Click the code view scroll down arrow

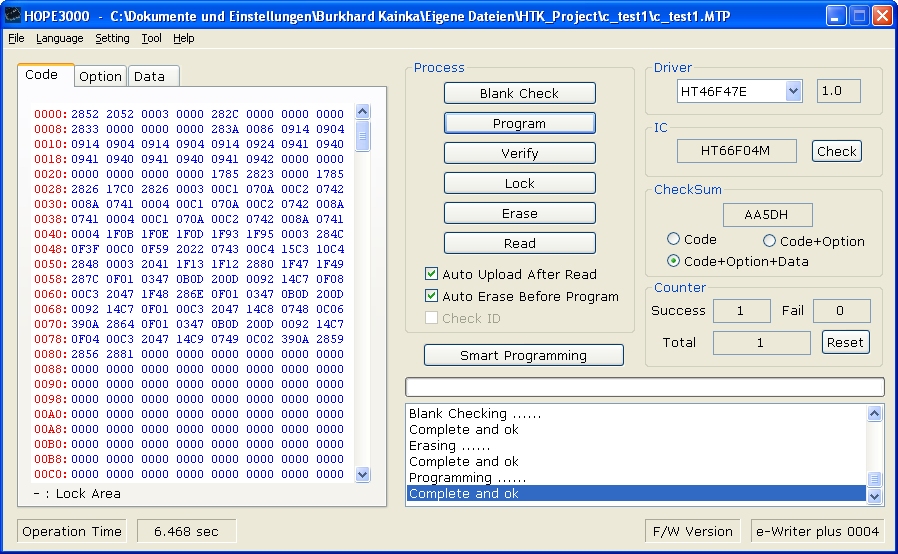tap(363, 475)
